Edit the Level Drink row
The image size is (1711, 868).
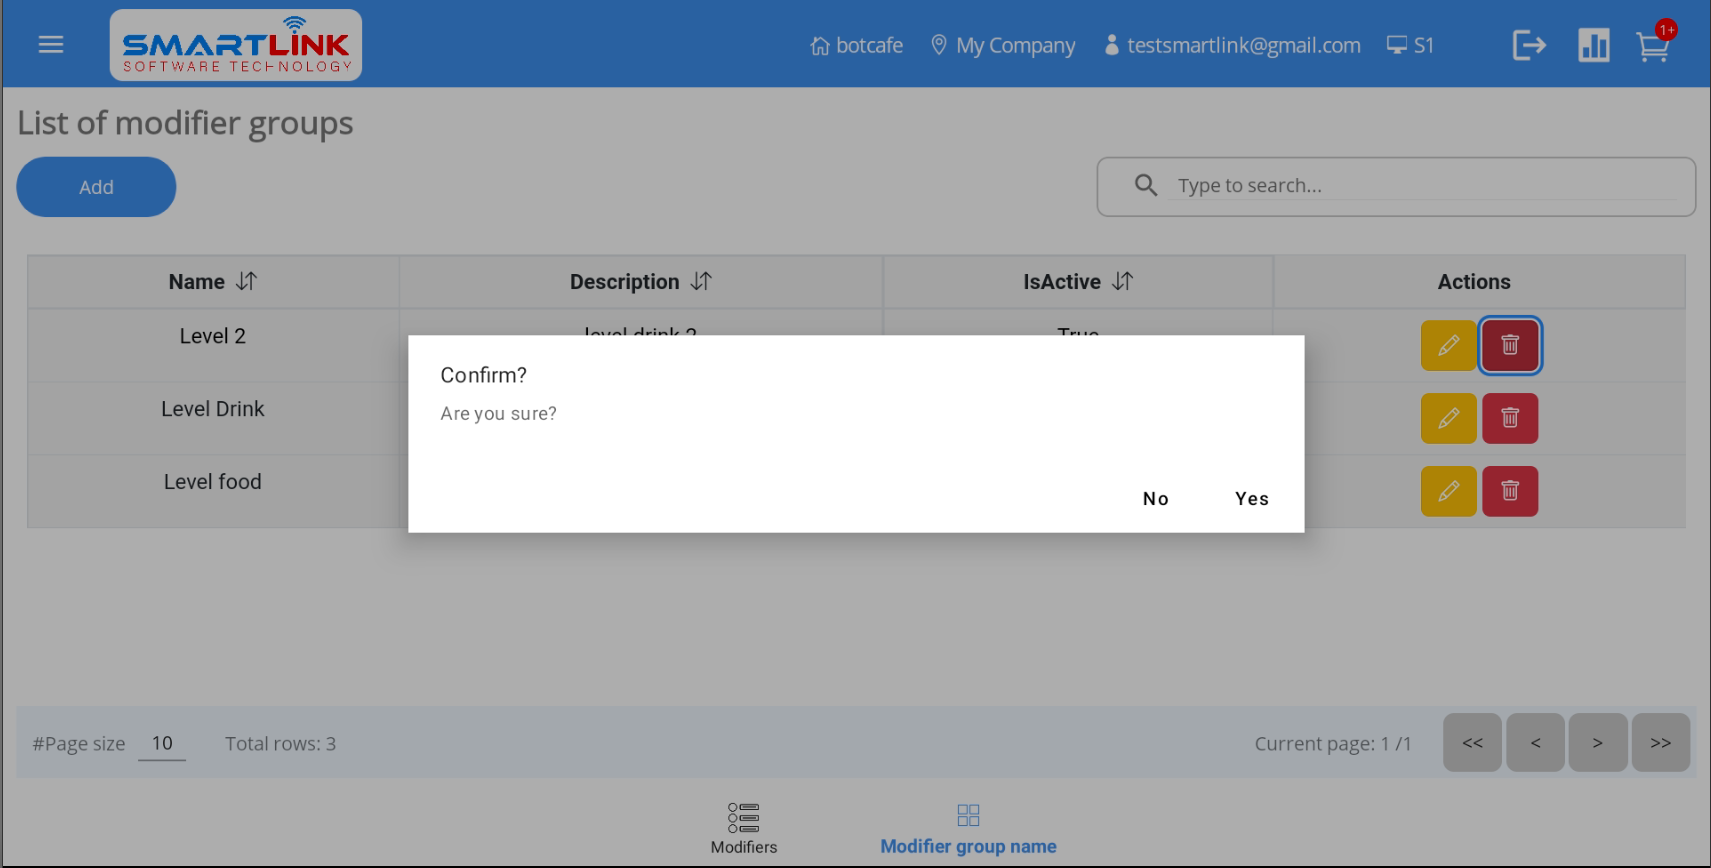coord(1448,419)
